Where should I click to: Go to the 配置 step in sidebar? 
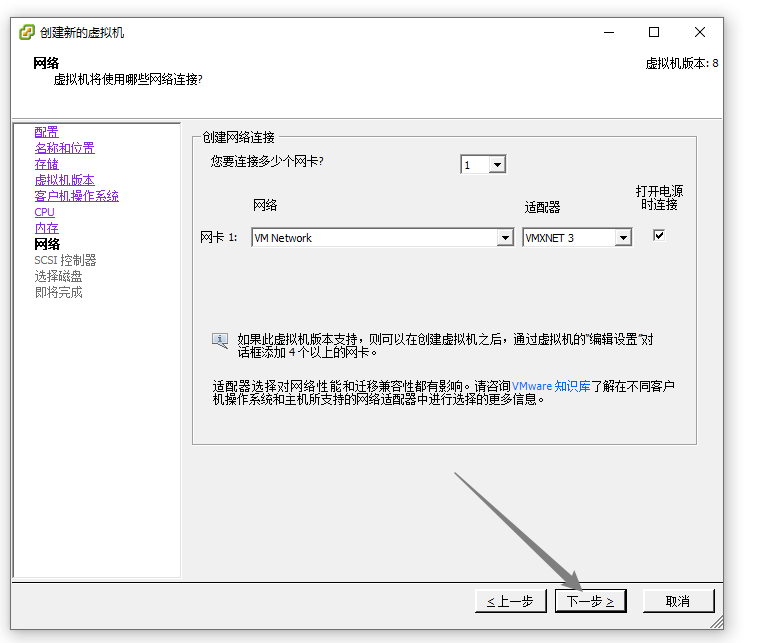click(x=47, y=132)
